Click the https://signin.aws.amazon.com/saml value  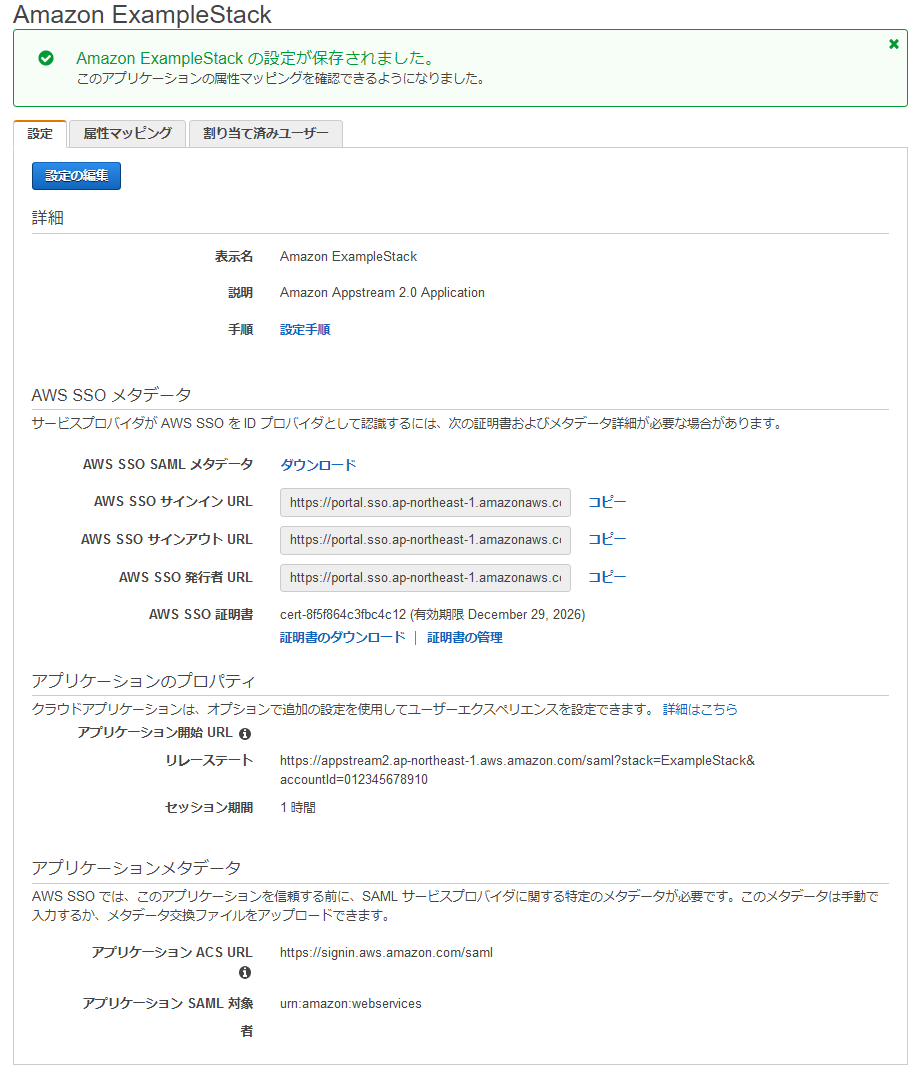click(x=386, y=952)
